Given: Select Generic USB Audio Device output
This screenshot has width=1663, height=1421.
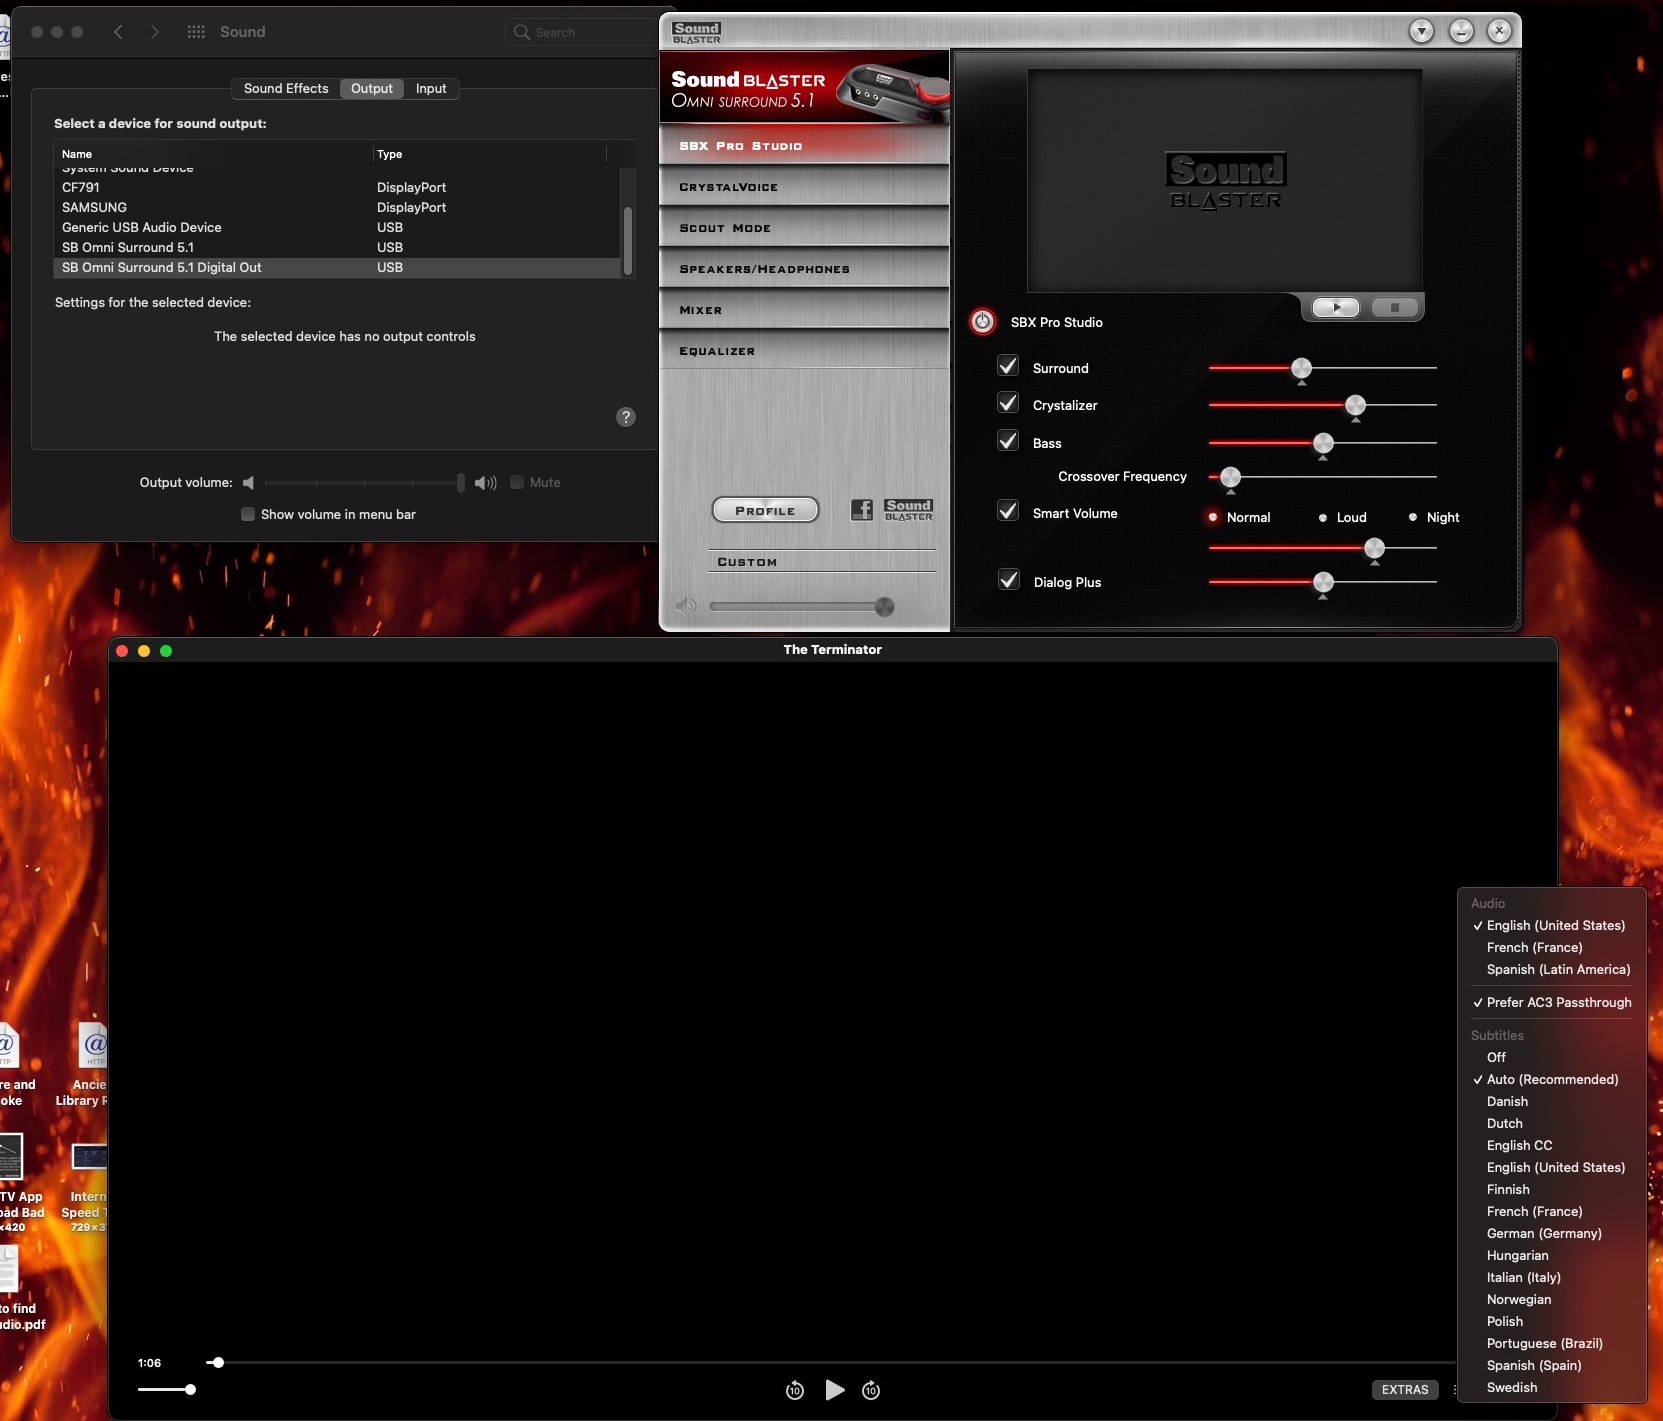Looking at the screenshot, I should pos(337,227).
